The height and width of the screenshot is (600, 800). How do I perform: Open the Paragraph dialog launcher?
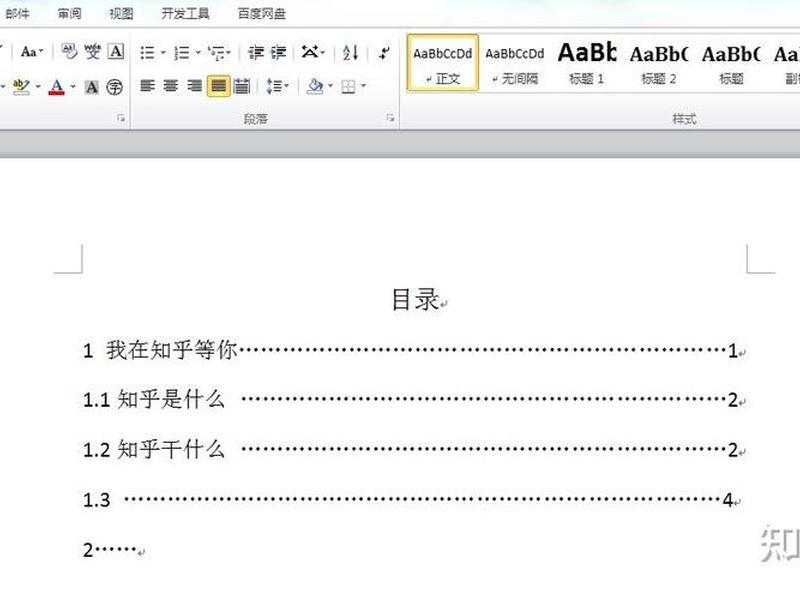390,118
